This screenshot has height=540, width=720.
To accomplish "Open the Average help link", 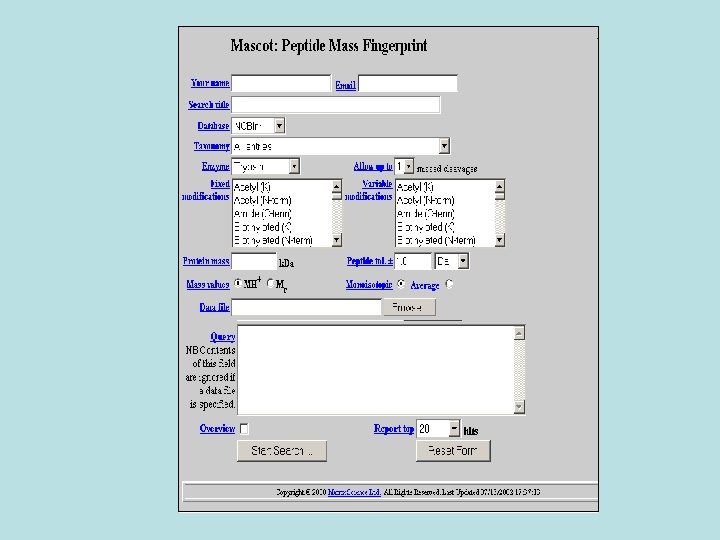I will [x=425, y=286].
